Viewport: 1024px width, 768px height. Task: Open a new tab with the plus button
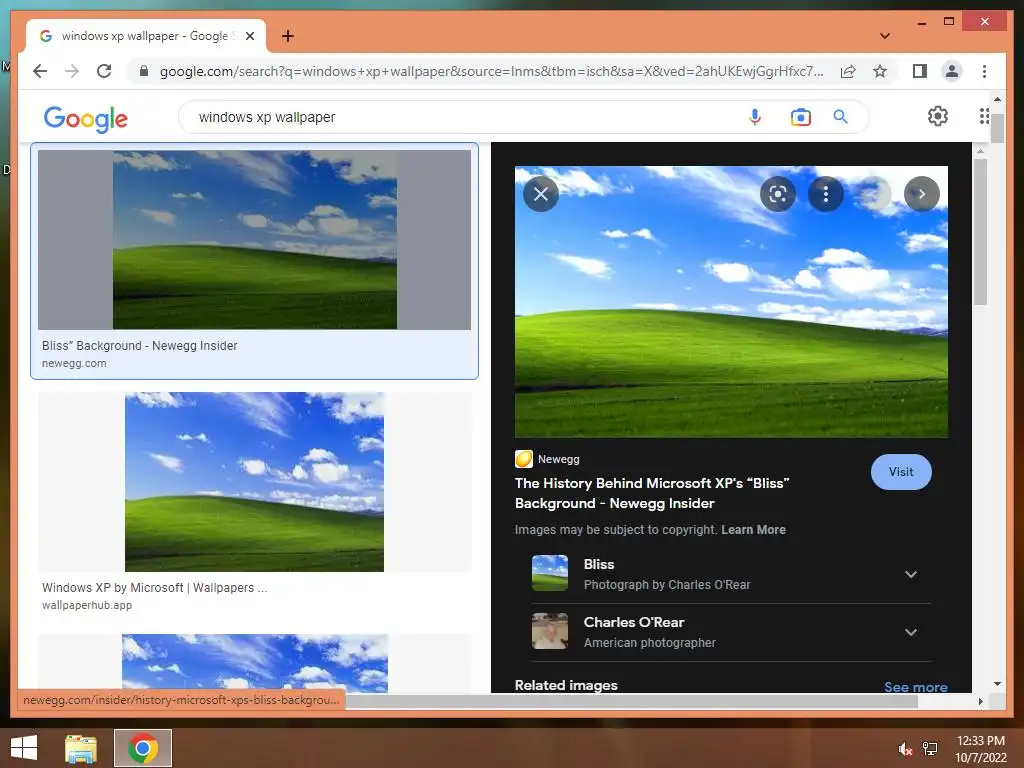click(x=287, y=36)
